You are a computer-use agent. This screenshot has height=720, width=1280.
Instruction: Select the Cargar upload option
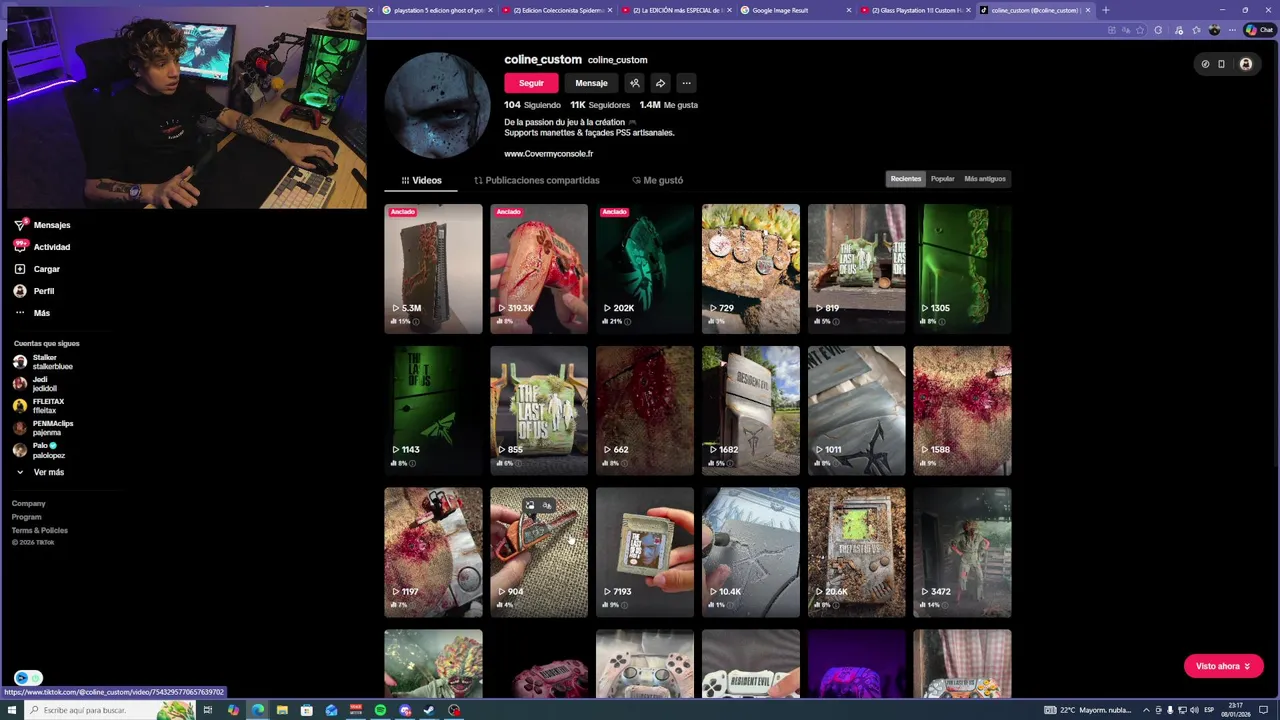(37, 269)
